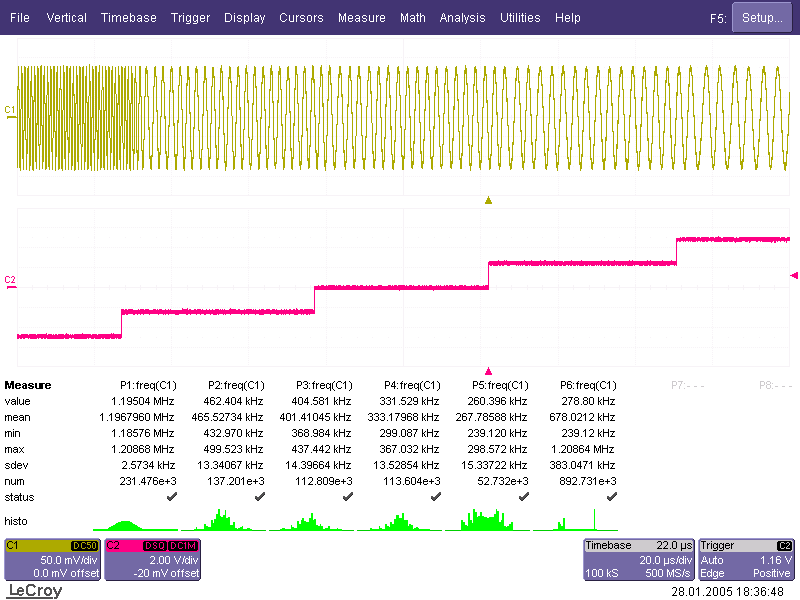This screenshot has height=600, width=800.
Task: Click the P1 status checkmark
Action: click(171, 496)
